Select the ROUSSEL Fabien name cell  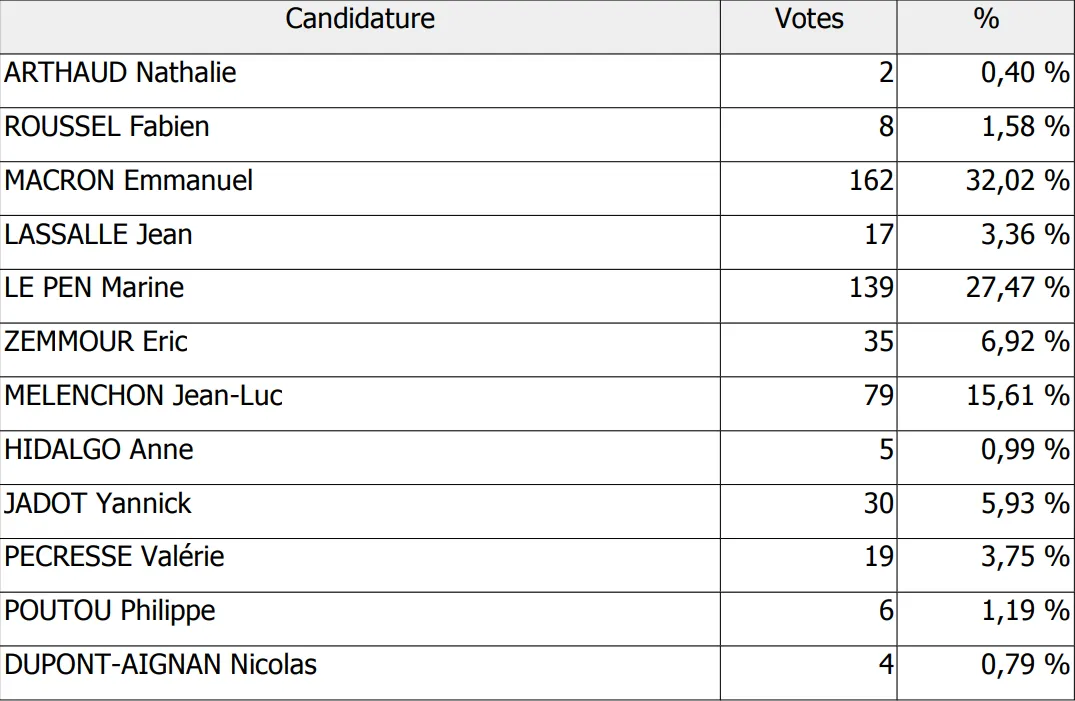pyautogui.click(x=107, y=127)
